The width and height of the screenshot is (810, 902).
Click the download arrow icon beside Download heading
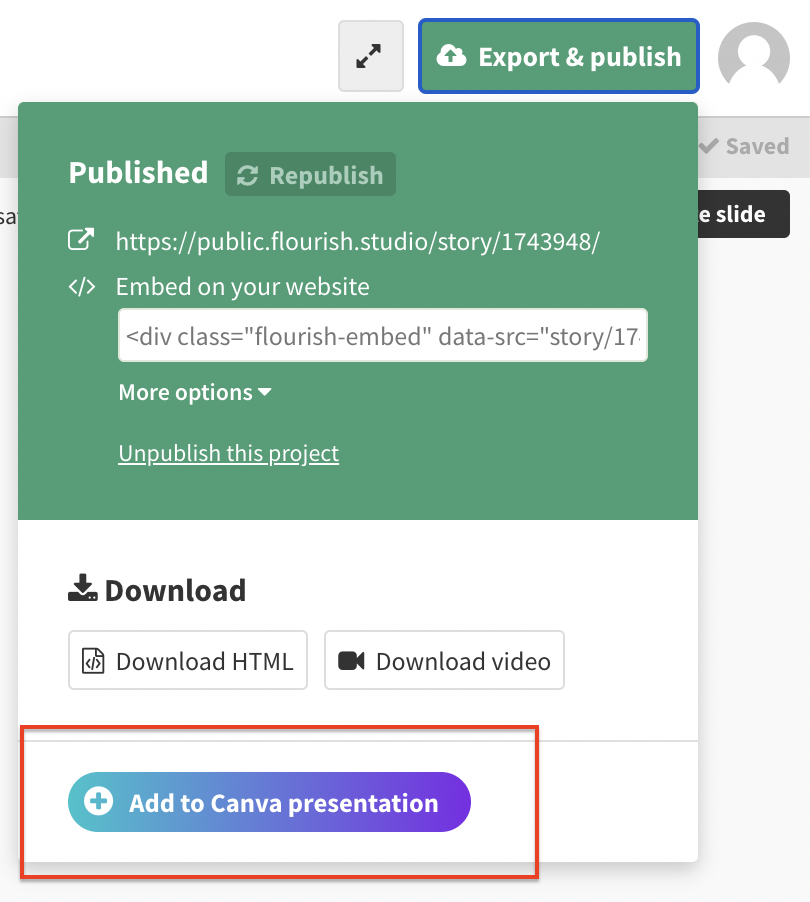point(81,589)
